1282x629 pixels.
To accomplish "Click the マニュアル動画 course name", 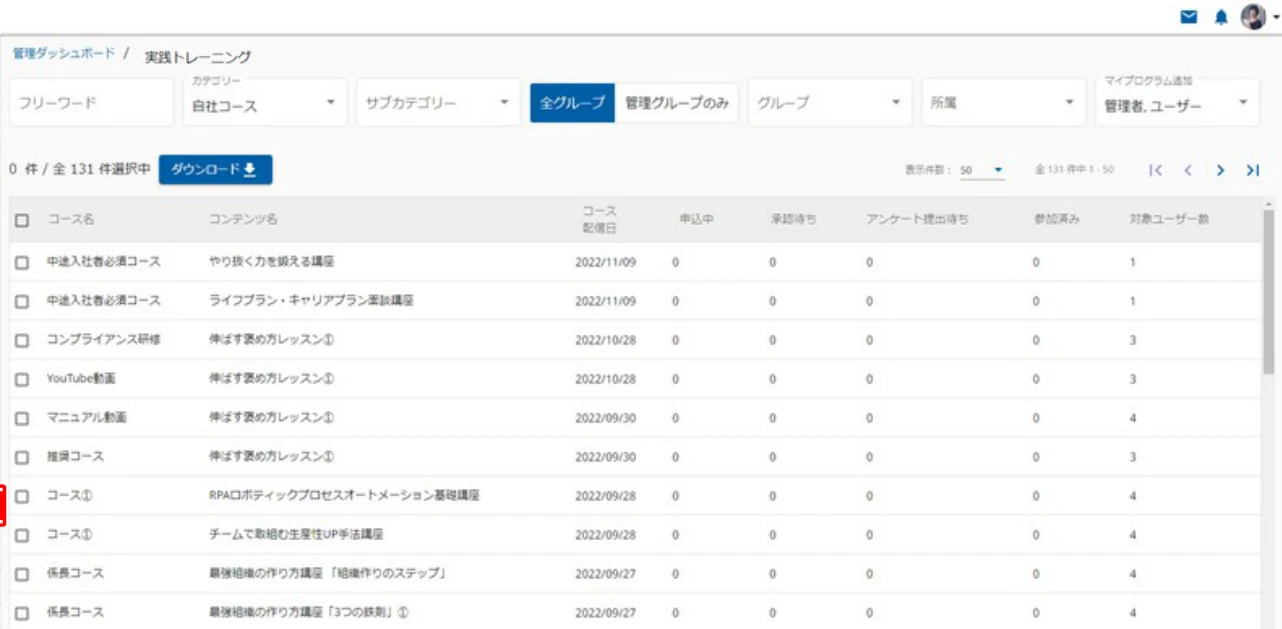I will (86, 418).
